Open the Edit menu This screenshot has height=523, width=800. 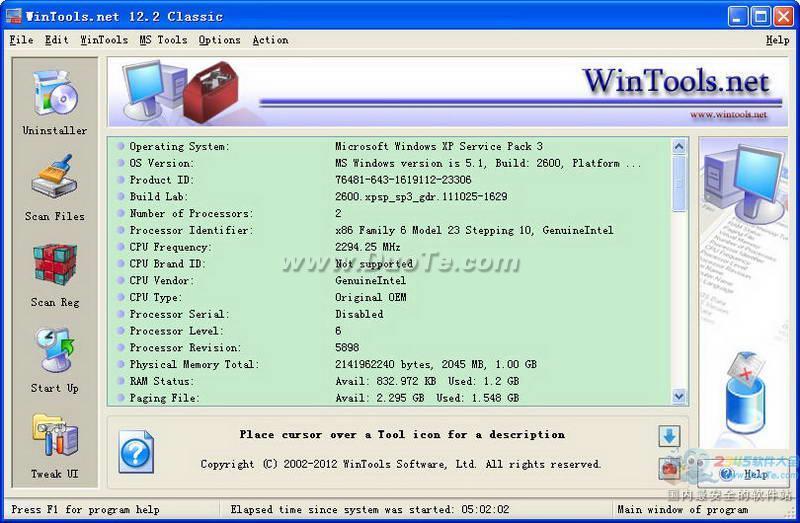(56, 40)
